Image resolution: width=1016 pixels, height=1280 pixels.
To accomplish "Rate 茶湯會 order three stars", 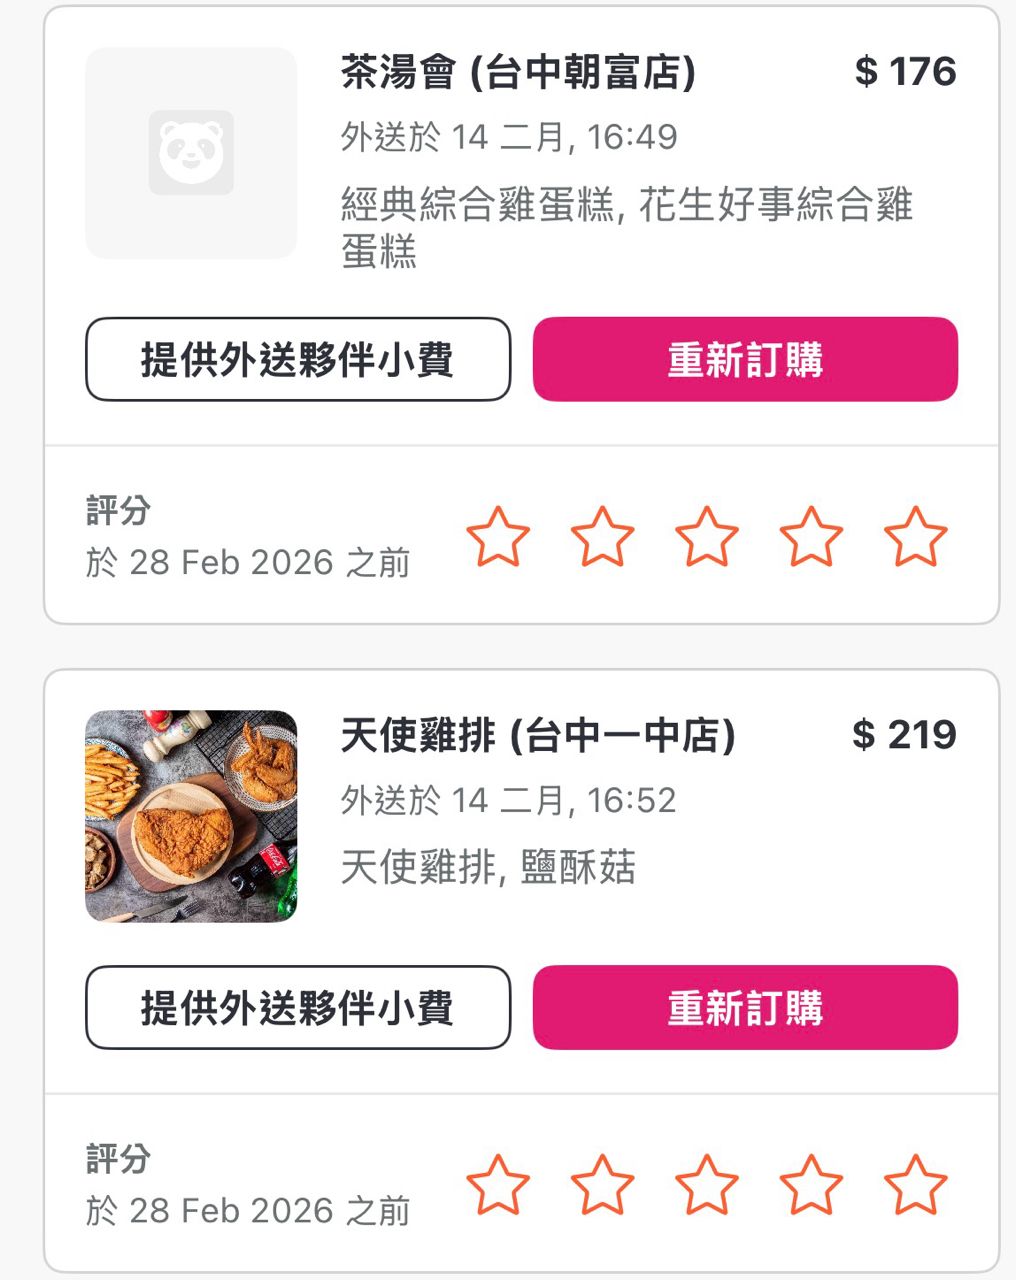I will point(707,536).
